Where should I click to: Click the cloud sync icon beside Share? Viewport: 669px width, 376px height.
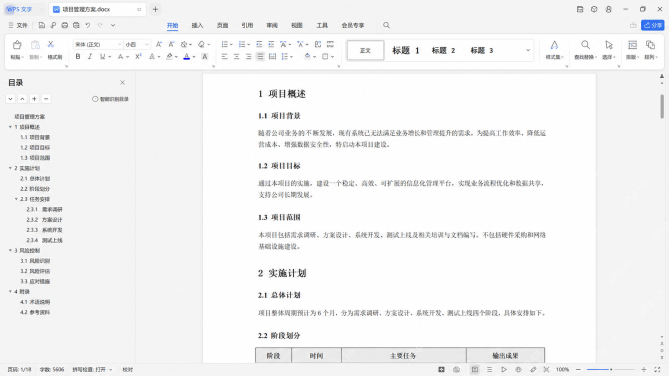(633, 26)
